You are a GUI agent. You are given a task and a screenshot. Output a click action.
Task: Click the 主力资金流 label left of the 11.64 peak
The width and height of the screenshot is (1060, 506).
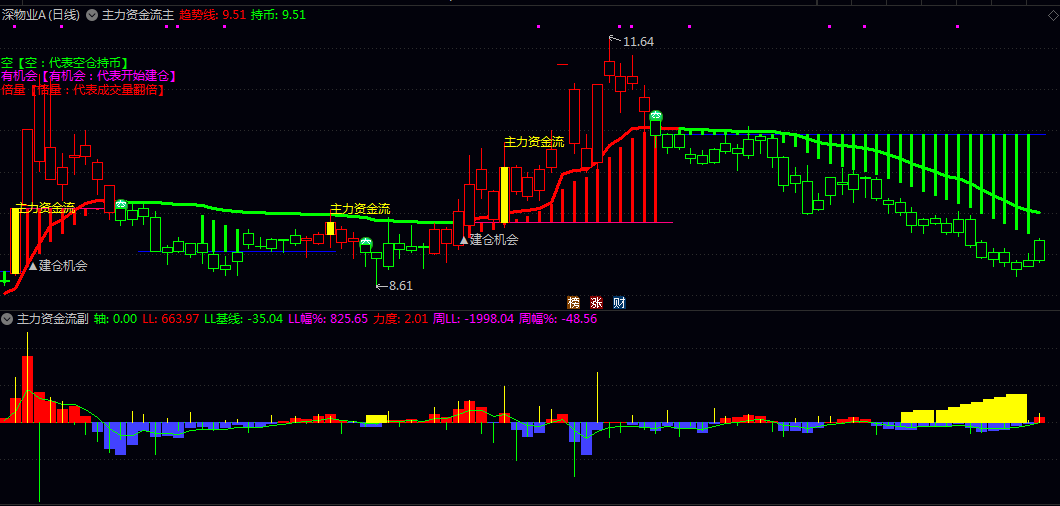[534, 142]
